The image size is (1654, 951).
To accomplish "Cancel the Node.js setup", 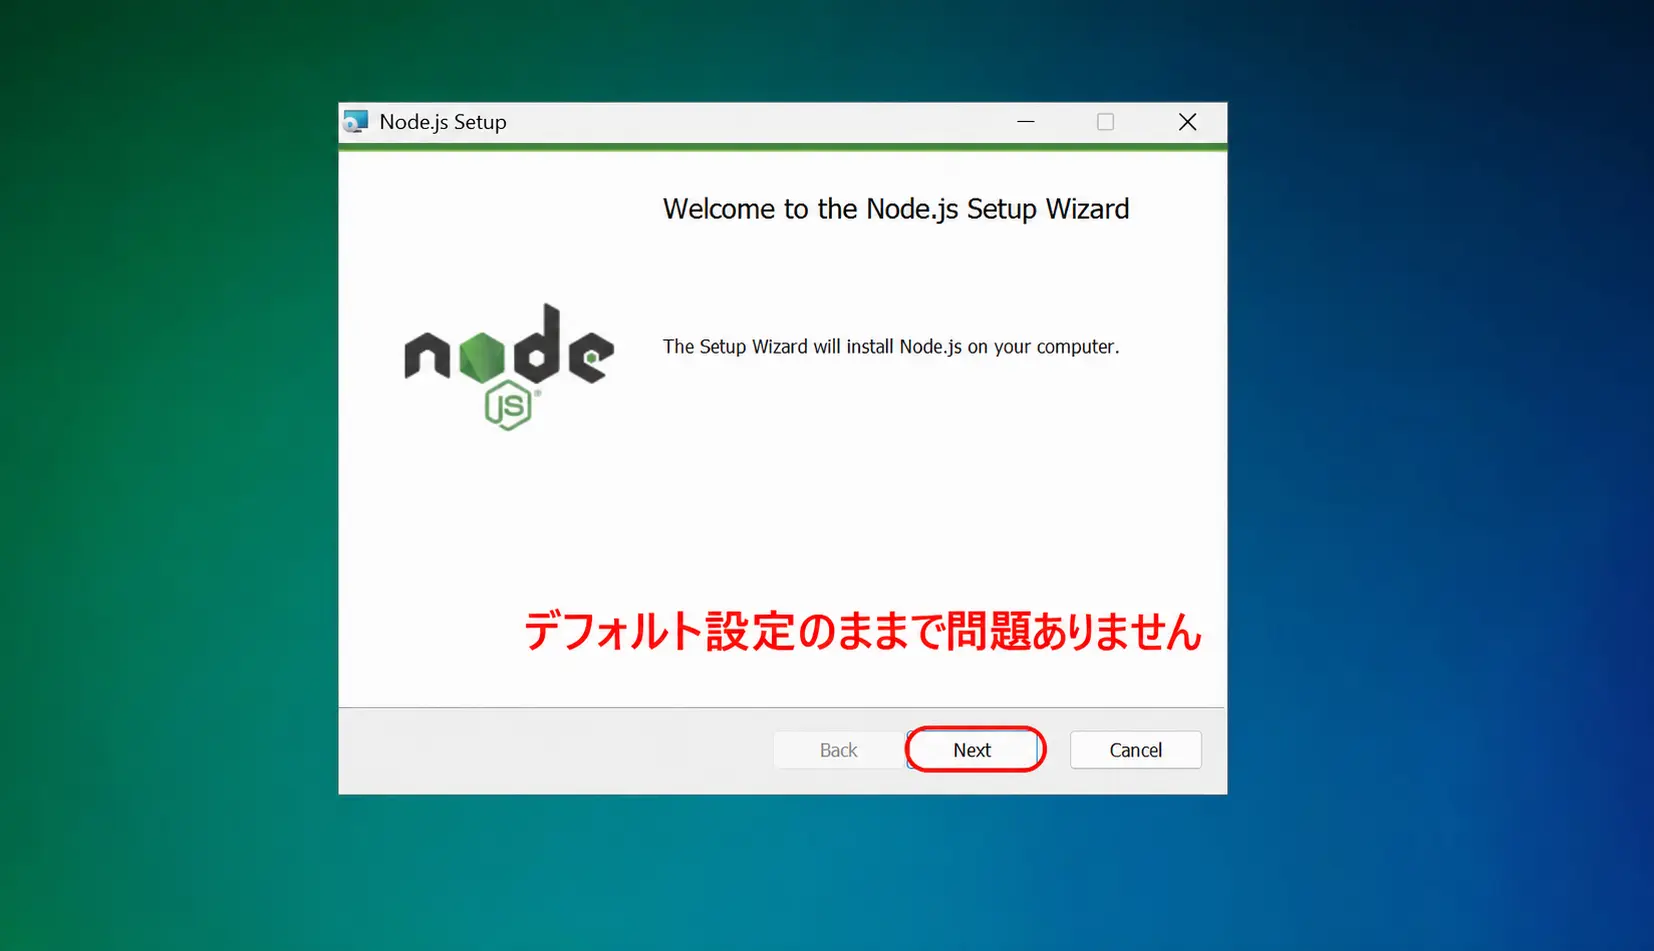I will 1135,750.
